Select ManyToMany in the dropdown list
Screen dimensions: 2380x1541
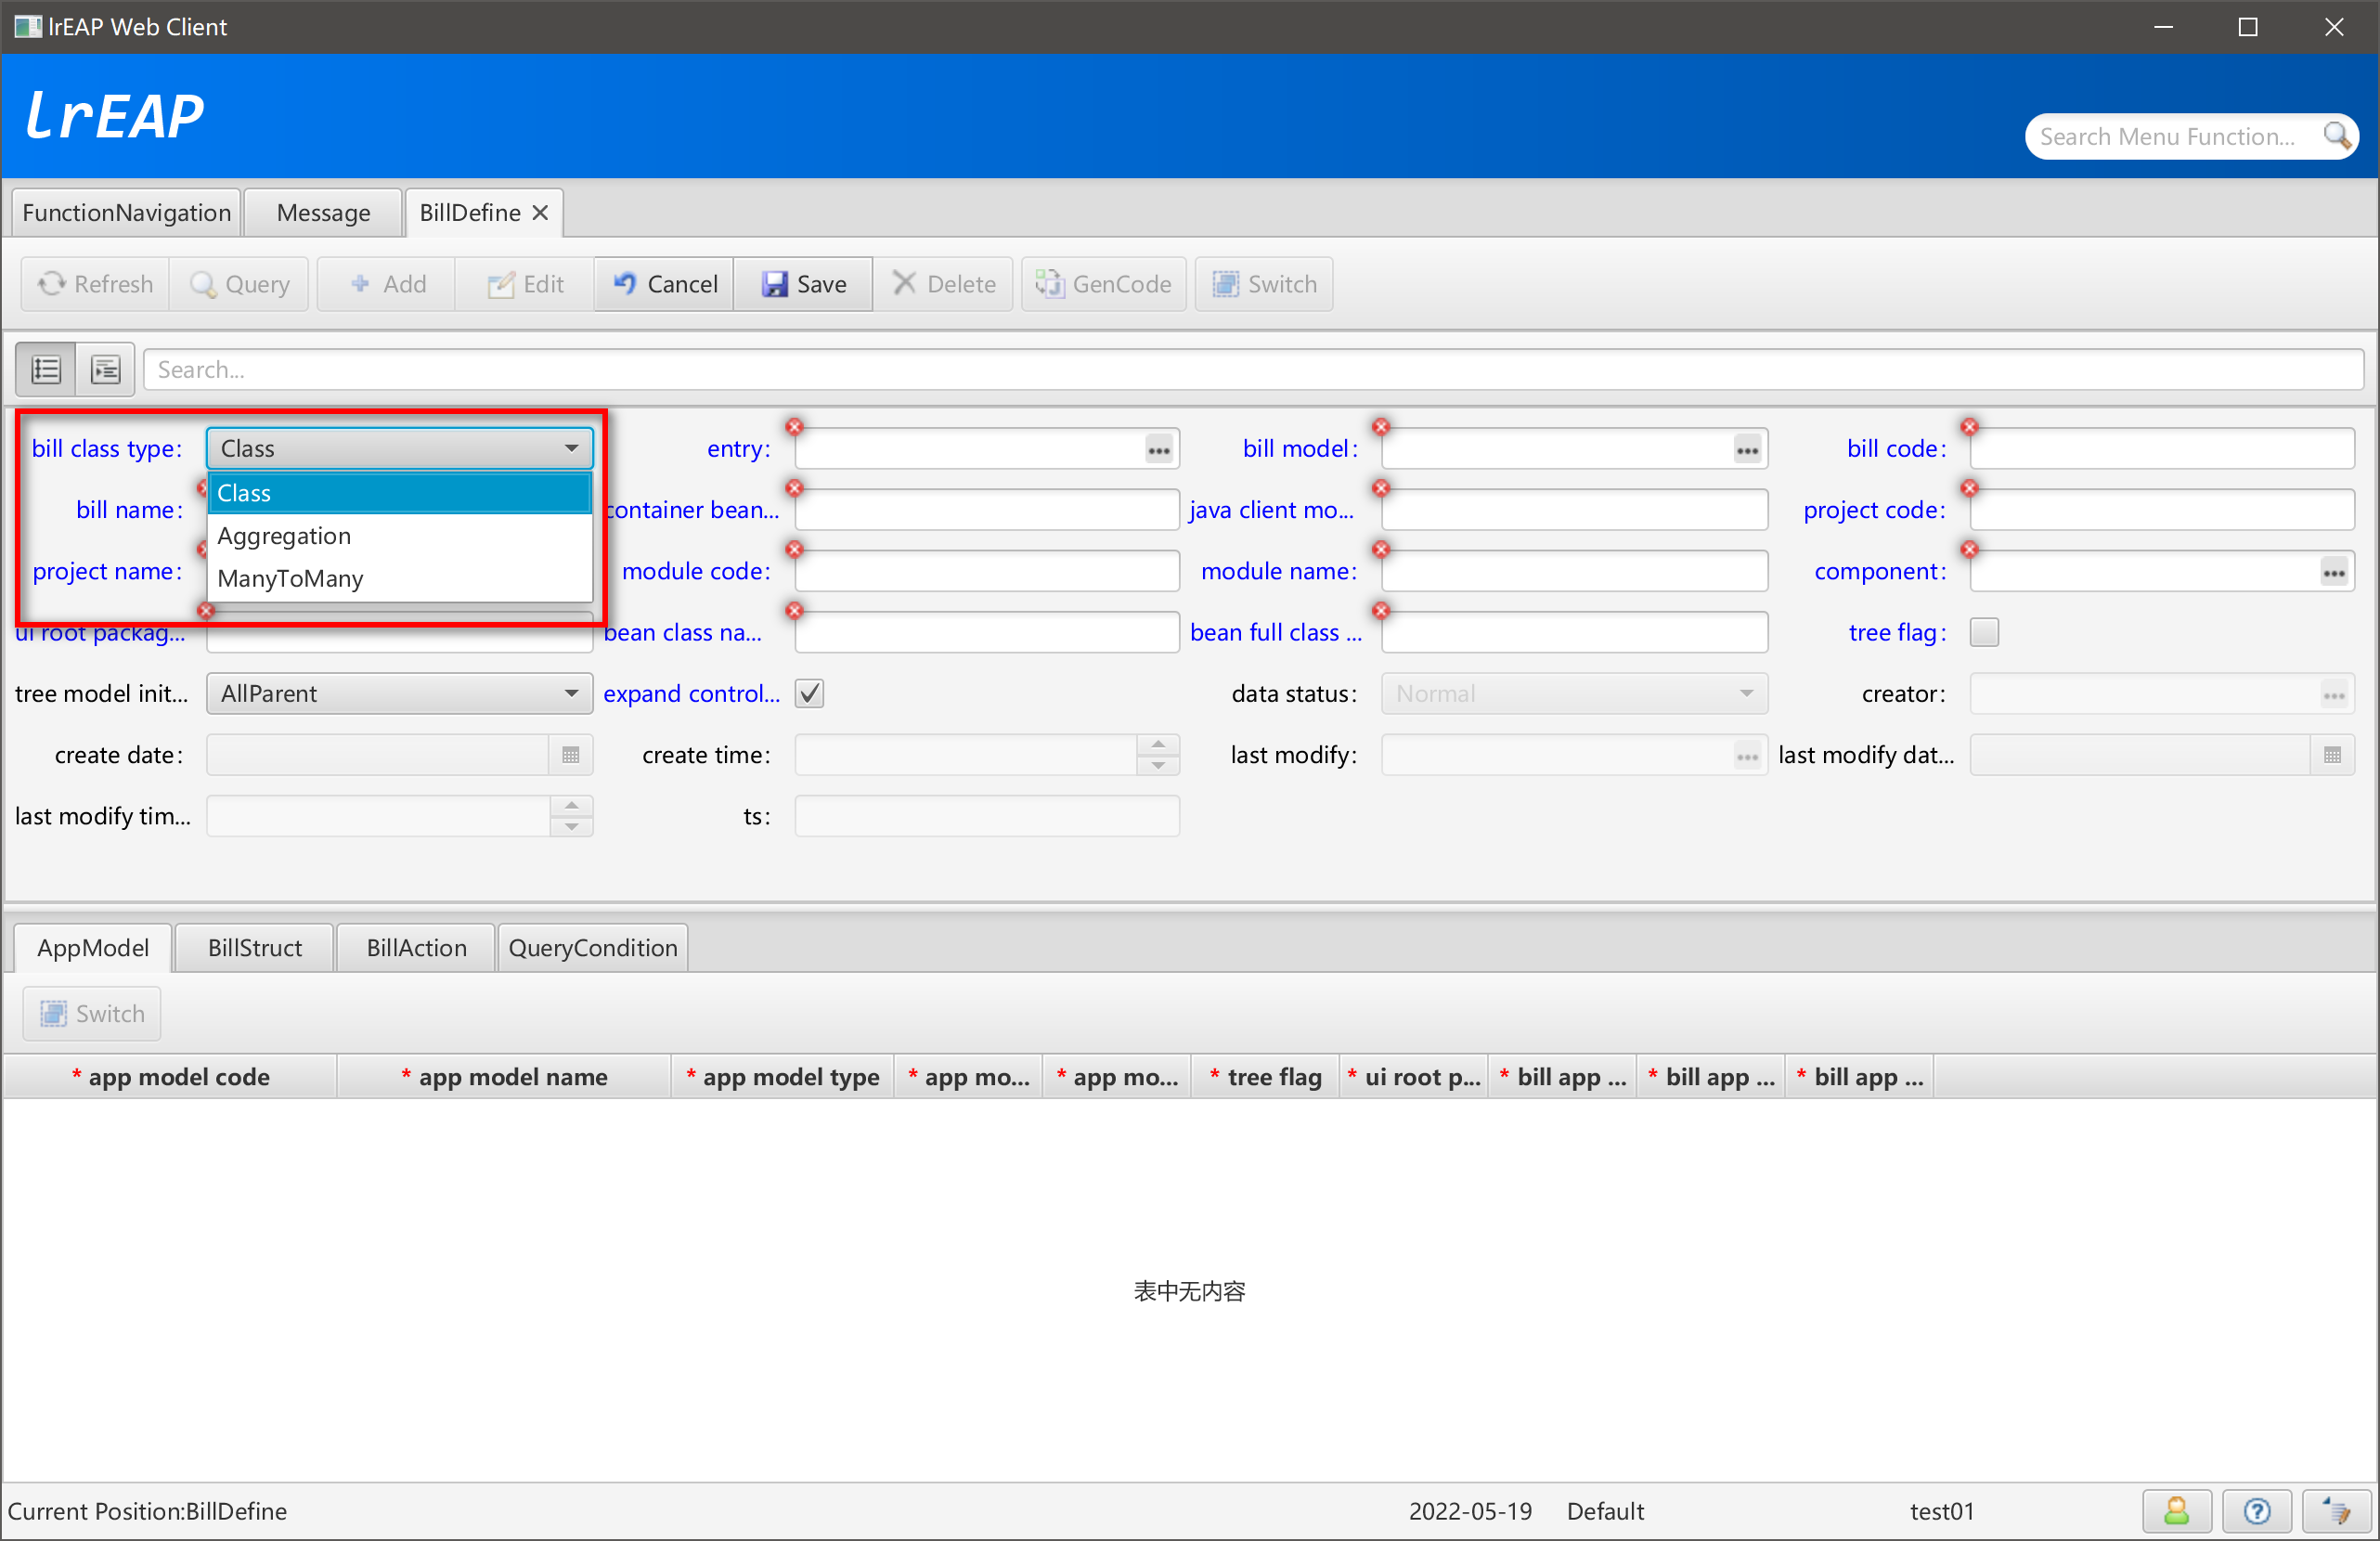[x=399, y=579]
